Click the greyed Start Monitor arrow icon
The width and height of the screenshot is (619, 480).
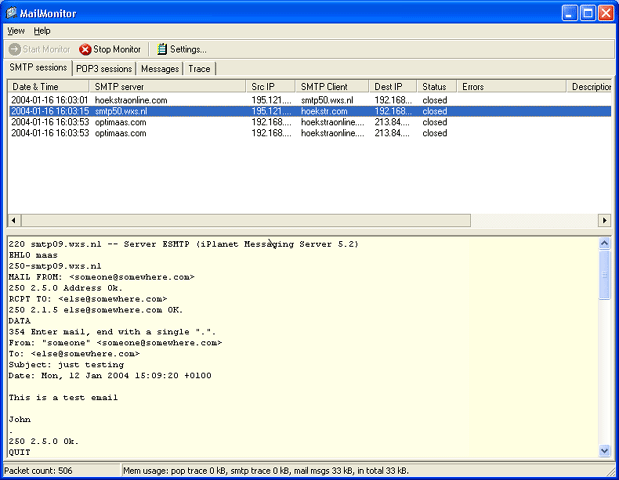coord(15,49)
